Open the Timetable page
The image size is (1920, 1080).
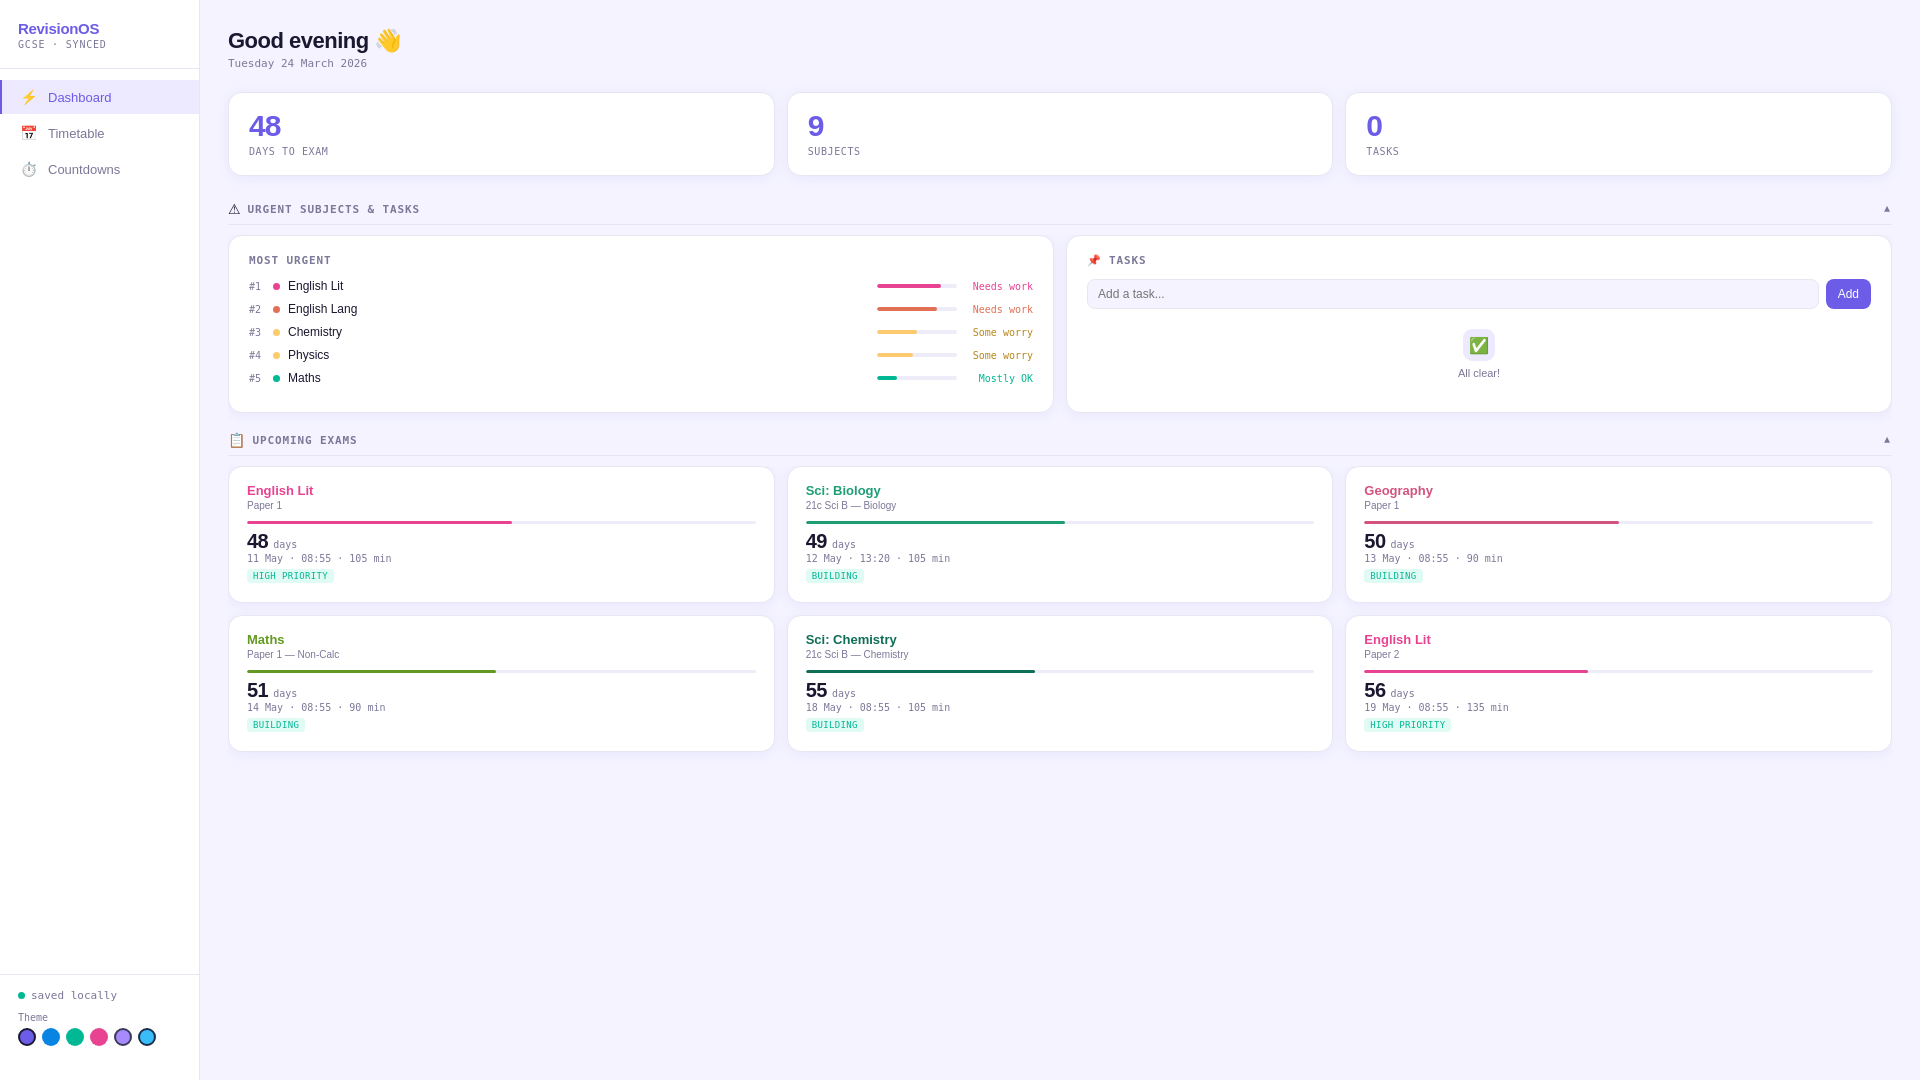tap(76, 133)
